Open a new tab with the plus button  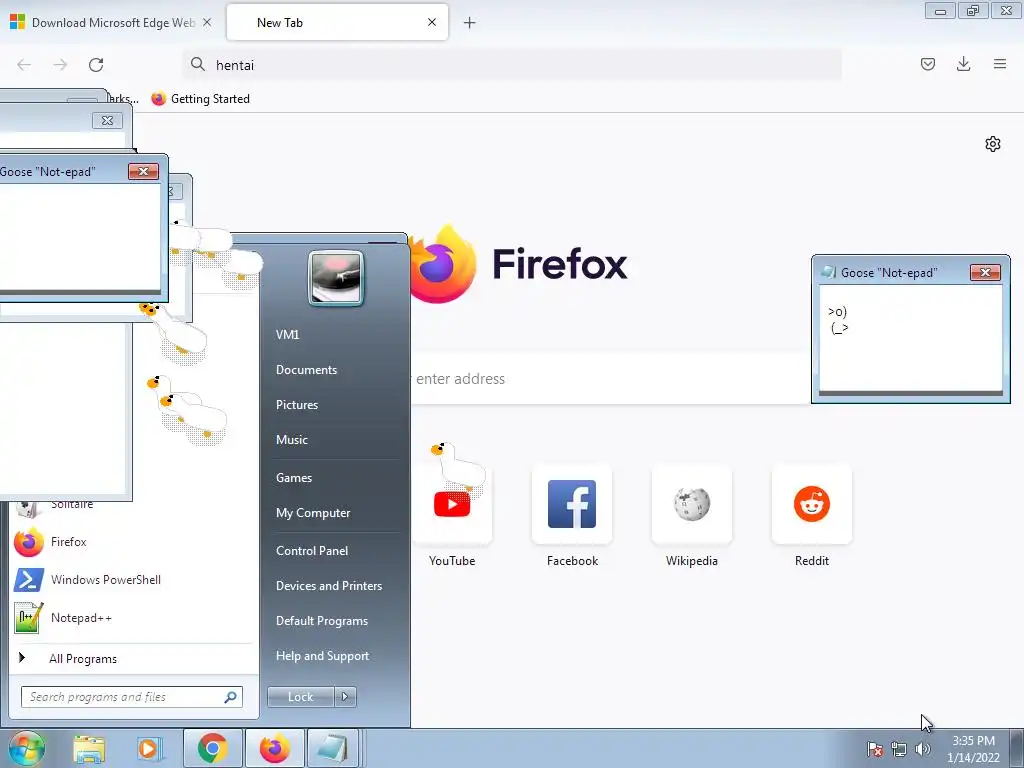[470, 23]
